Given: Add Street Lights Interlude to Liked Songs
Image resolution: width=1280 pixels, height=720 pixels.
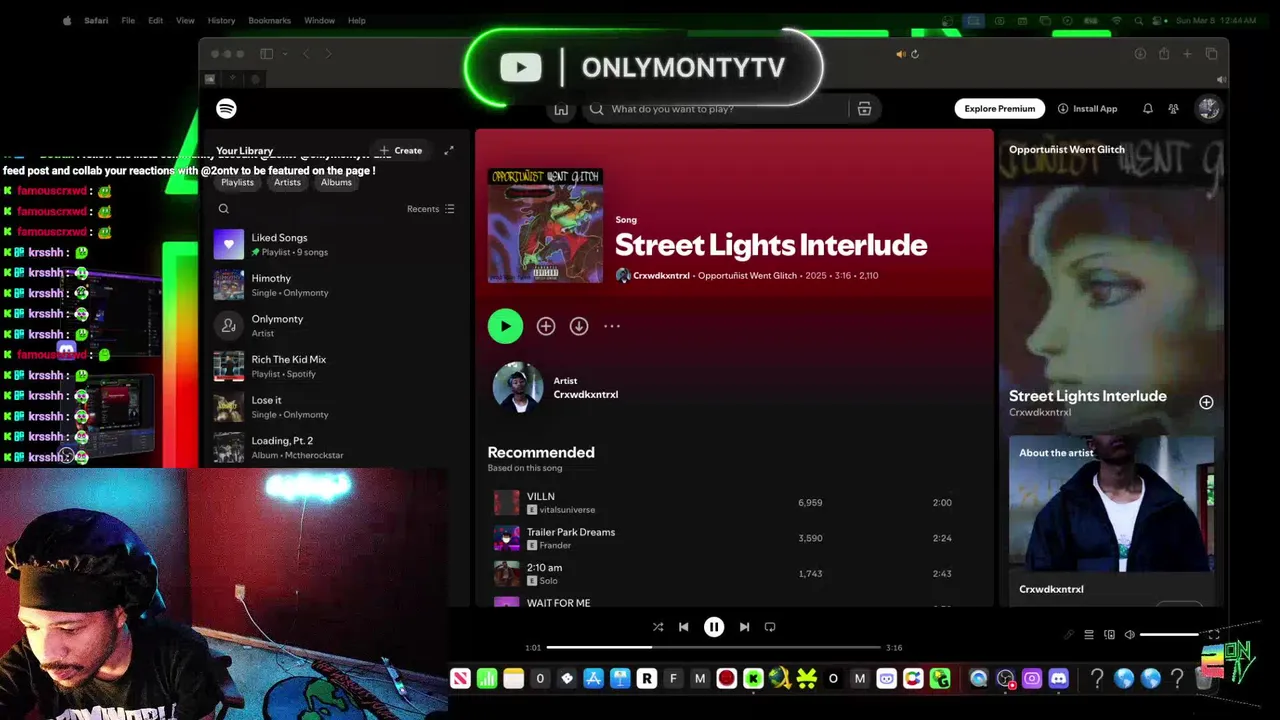Looking at the screenshot, I should point(546,326).
